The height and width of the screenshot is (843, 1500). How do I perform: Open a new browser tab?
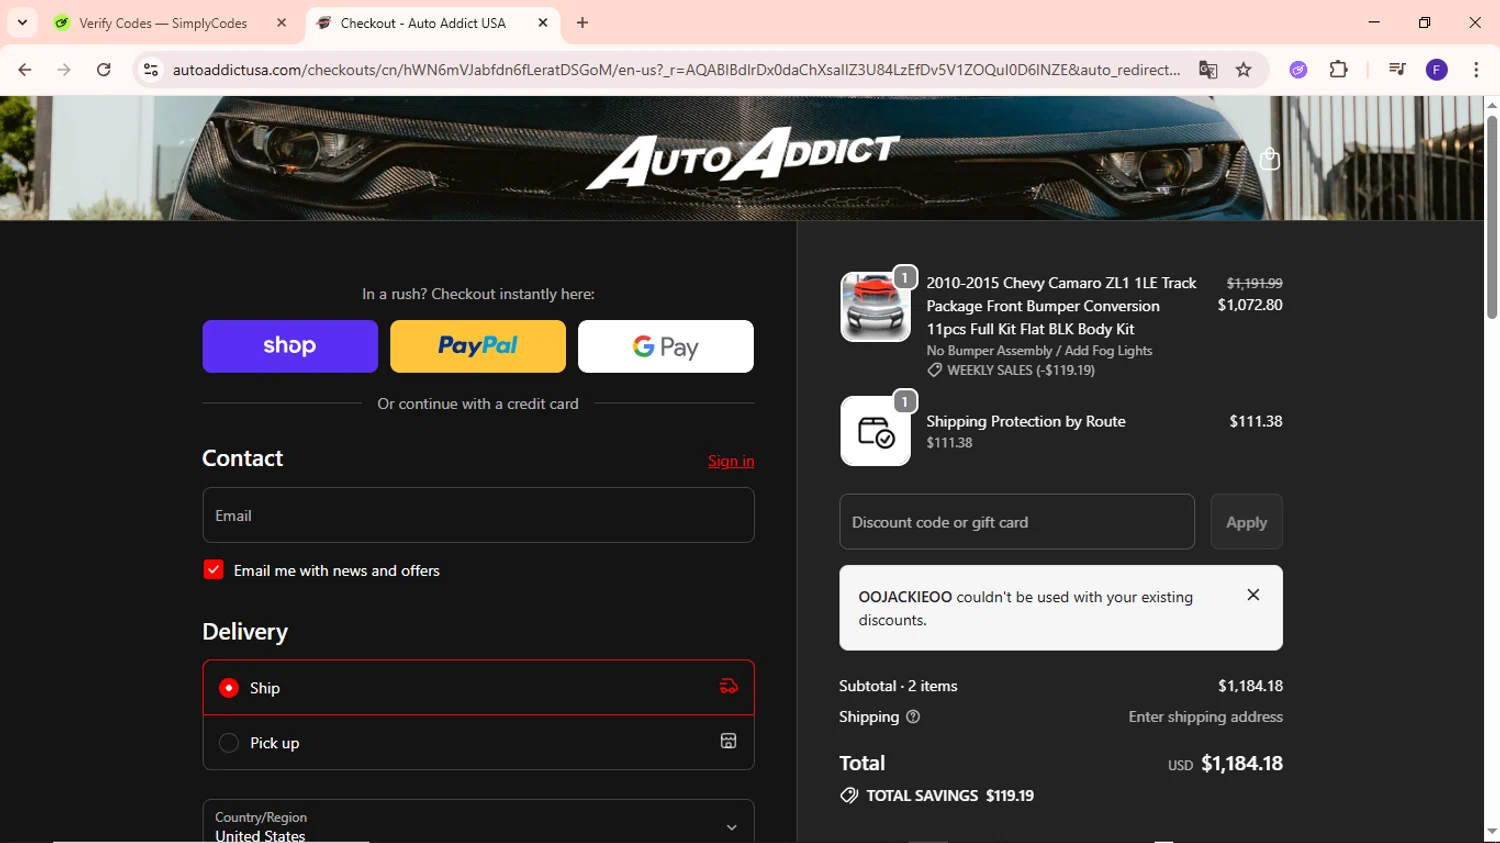[x=583, y=23]
